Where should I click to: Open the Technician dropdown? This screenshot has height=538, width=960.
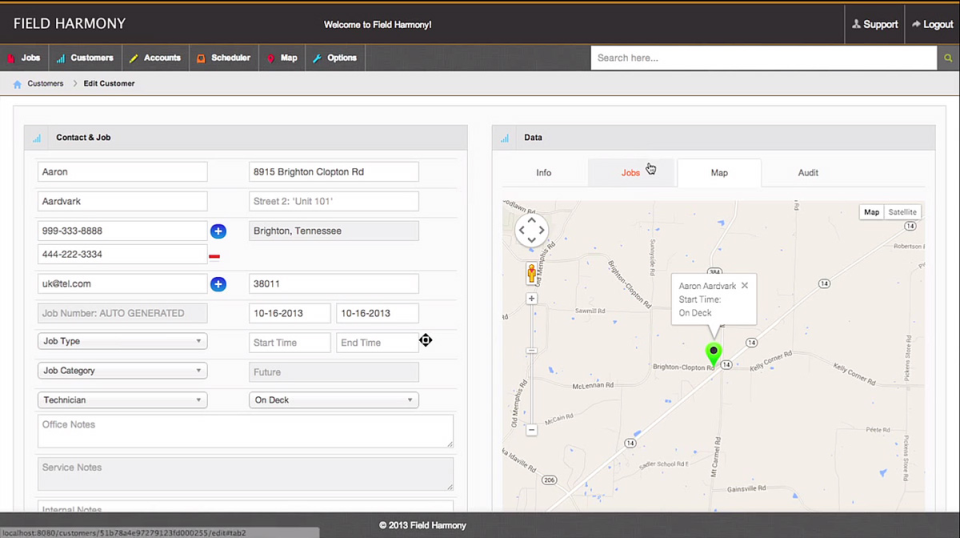pyautogui.click(x=122, y=400)
